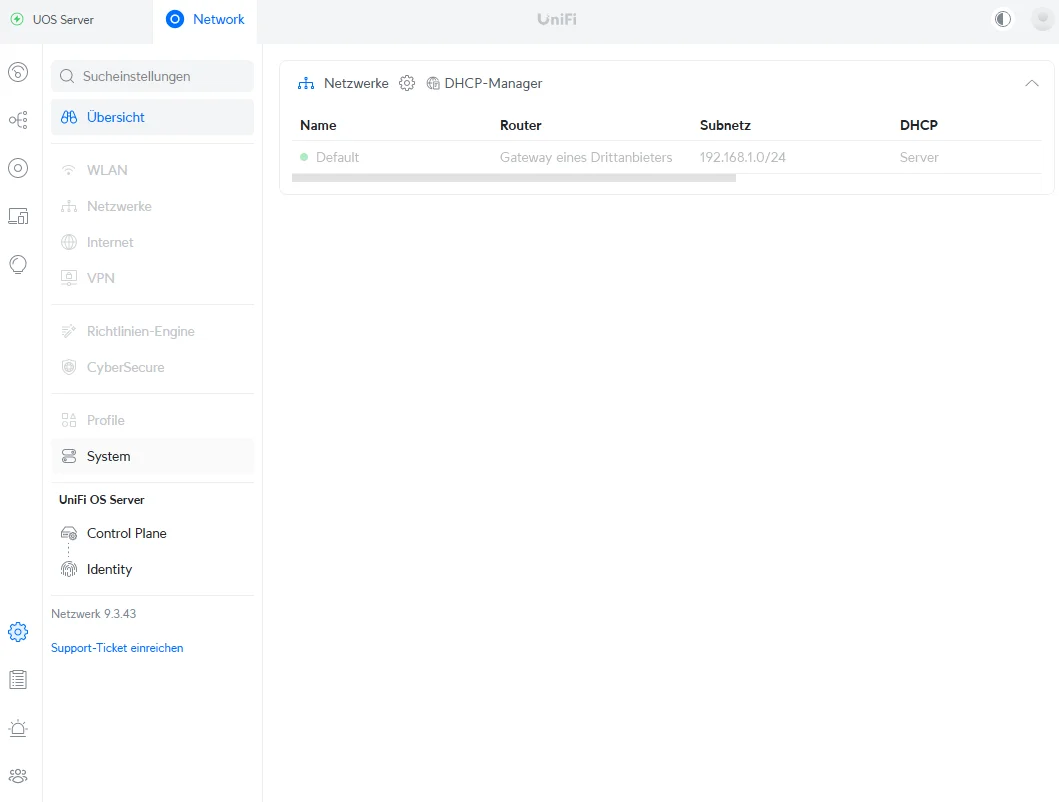The image size is (1059, 802).
Task: Click the UOS Server status icon
Action: (x=17, y=20)
